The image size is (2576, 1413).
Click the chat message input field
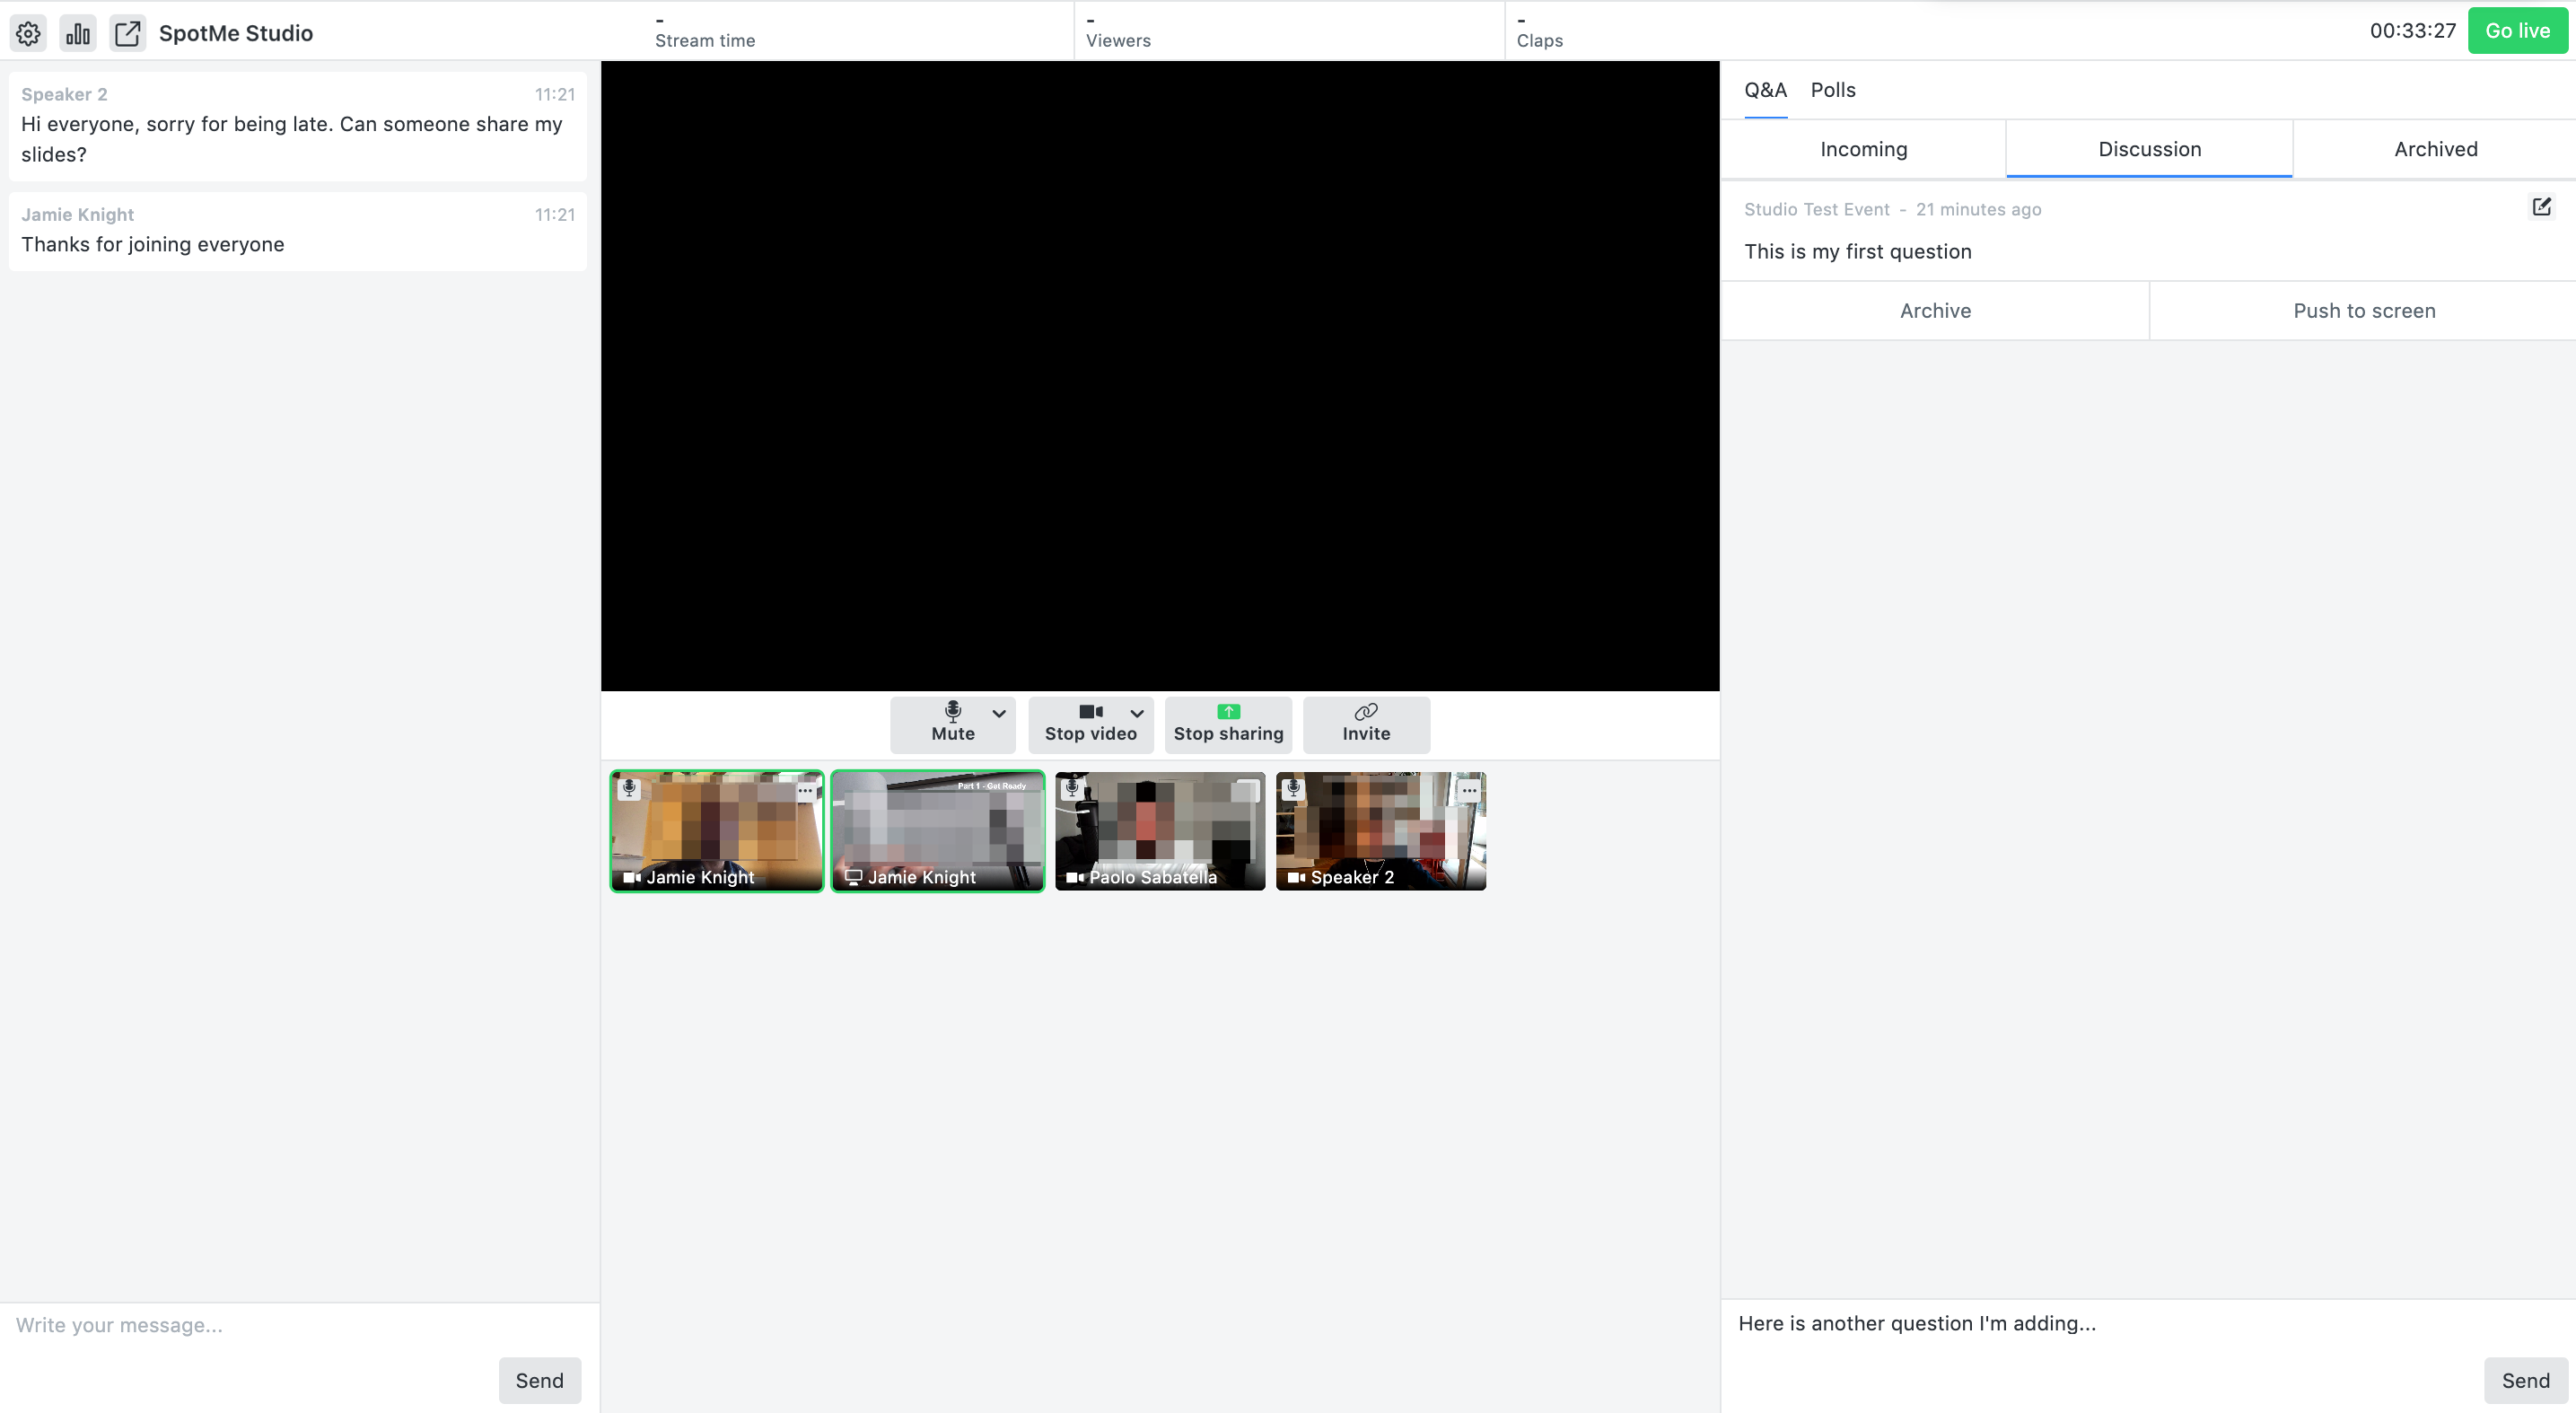click(x=300, y=1326)
